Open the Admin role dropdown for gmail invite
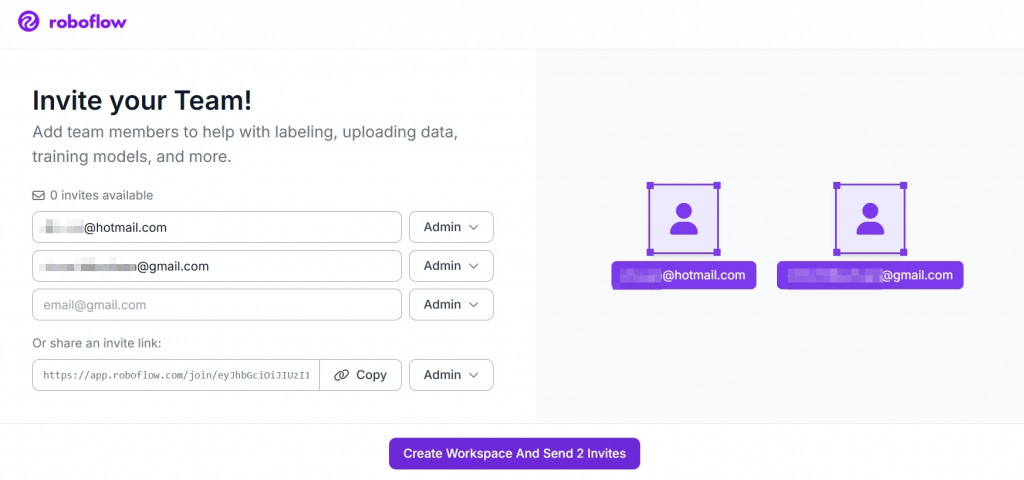 (451, 266)
